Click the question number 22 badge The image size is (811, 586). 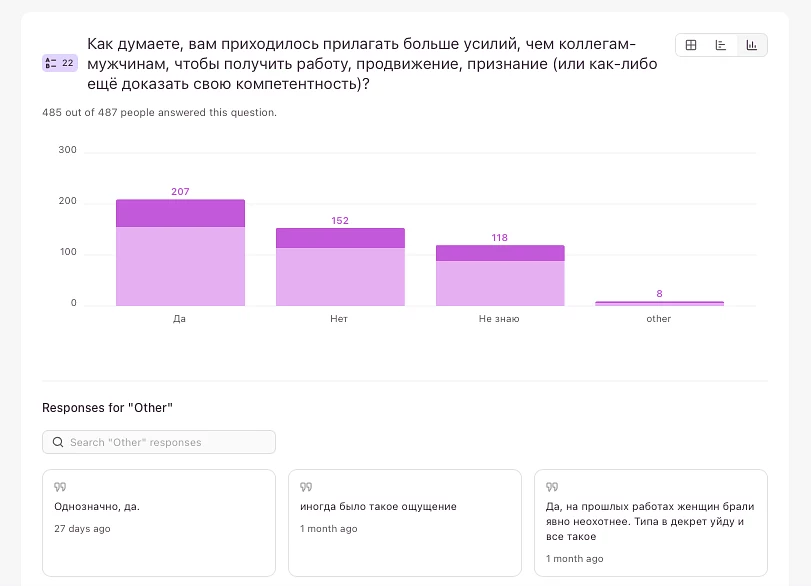59,63
